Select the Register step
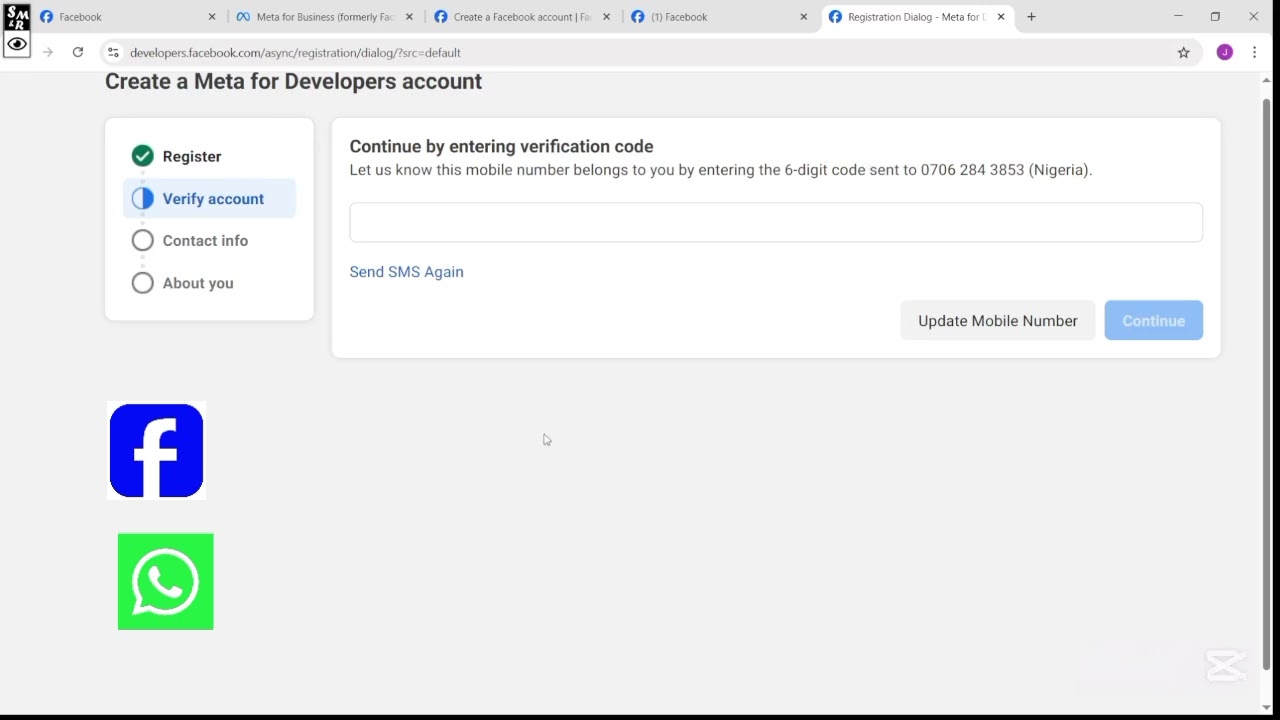 click(x=209, y=156)
